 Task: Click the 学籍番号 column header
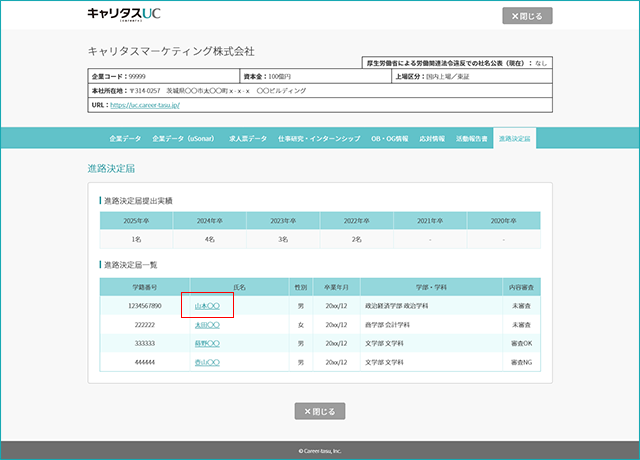144,287
